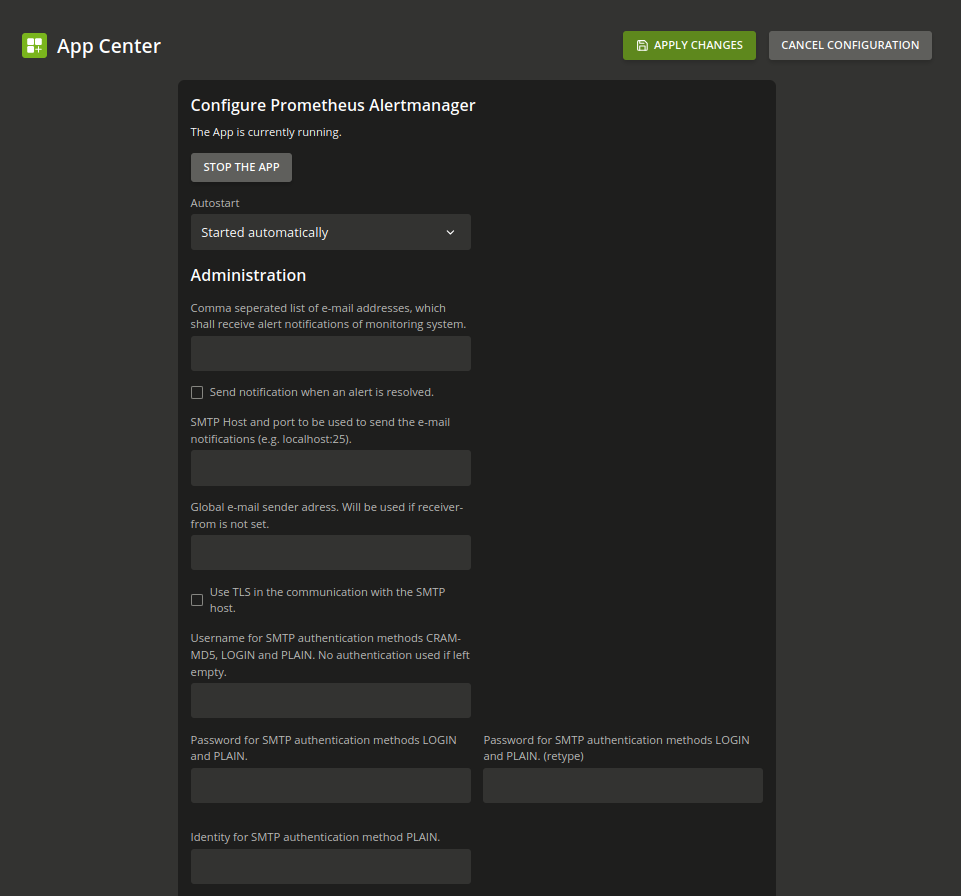Click the App Center title text

109,47
